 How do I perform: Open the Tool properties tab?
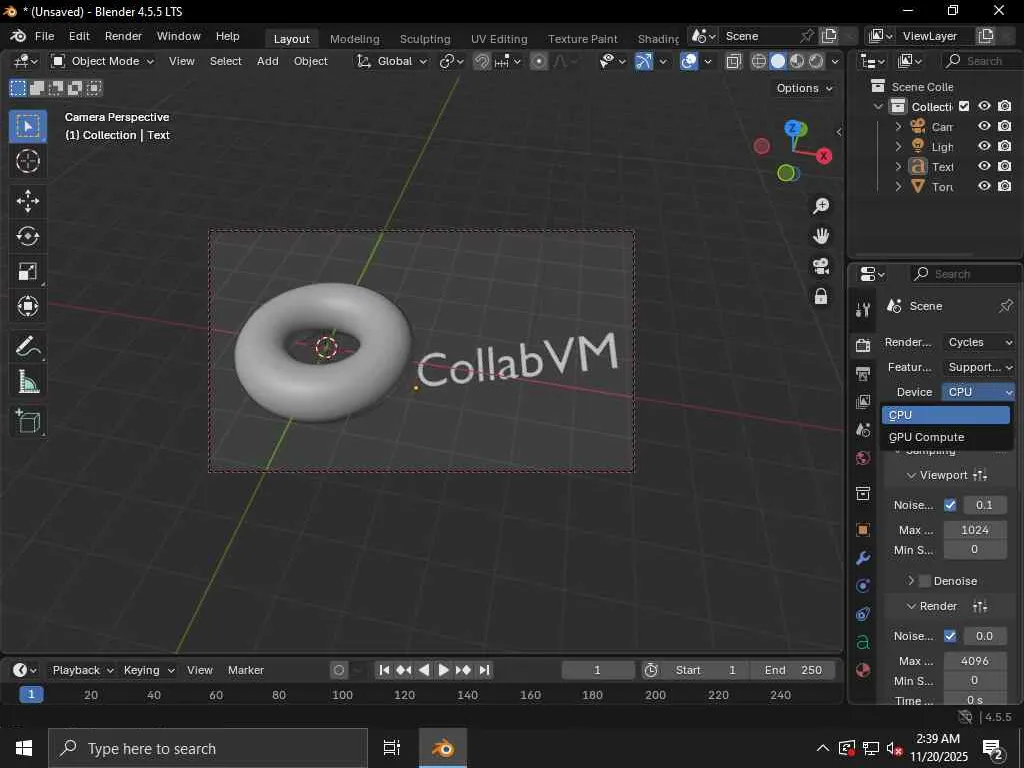point(863,310)
